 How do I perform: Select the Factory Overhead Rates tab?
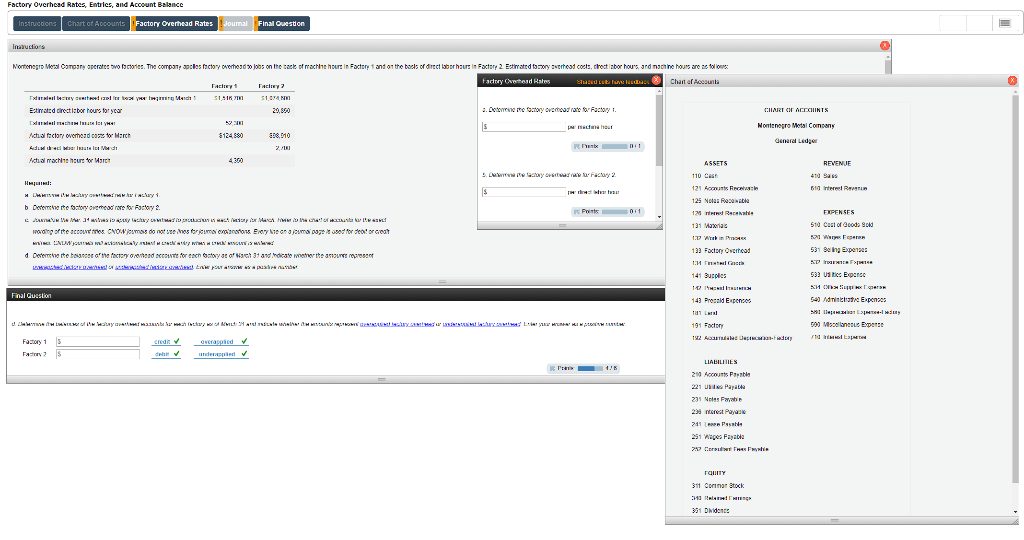[174, 24]
